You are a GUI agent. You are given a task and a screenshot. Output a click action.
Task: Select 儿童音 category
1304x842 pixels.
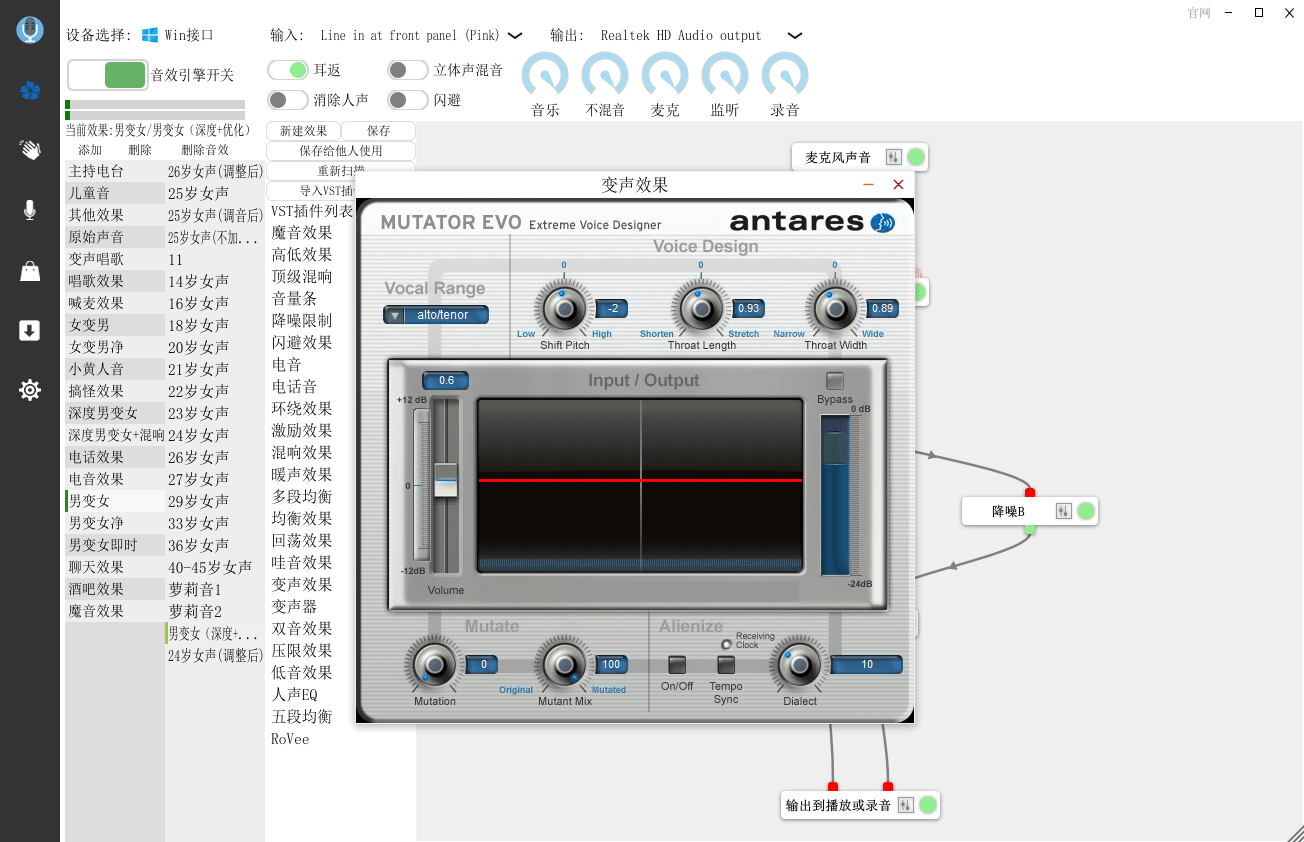115,193
